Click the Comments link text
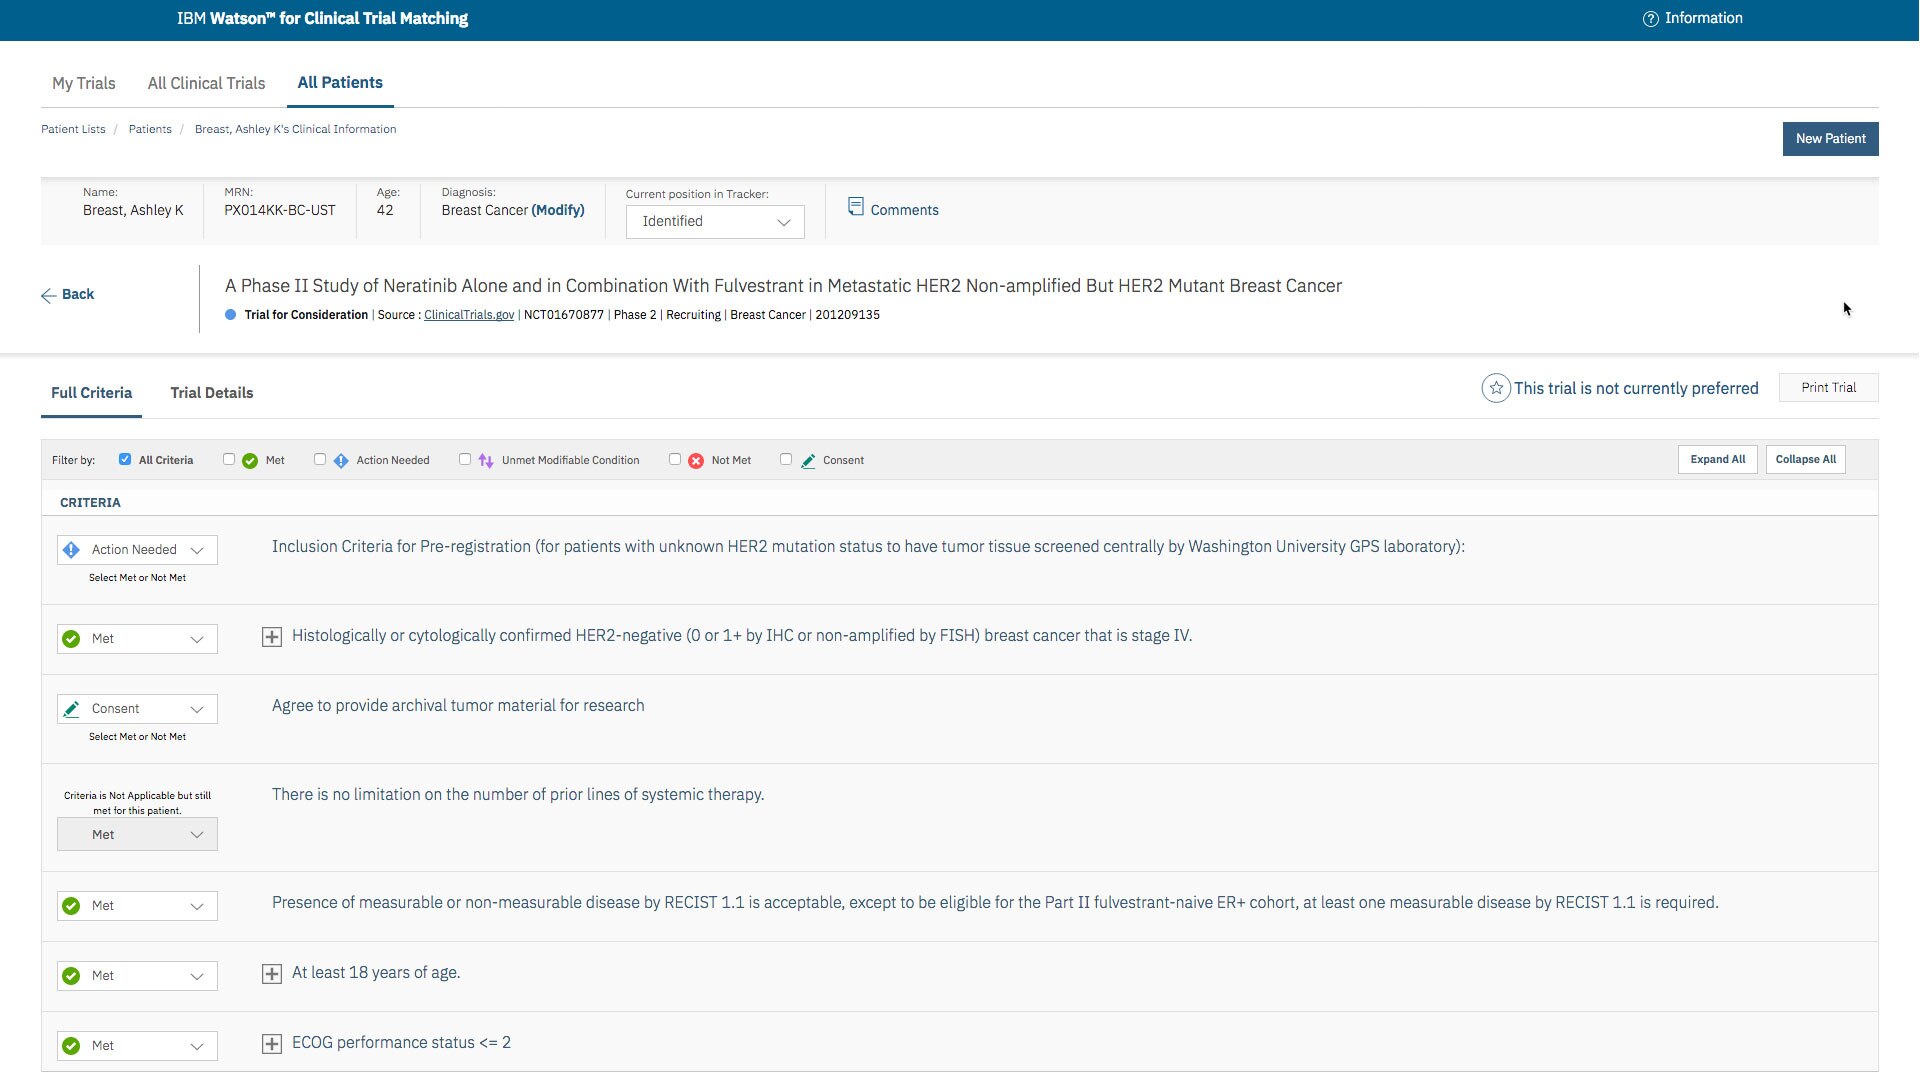 pyautogui.click(x=904, y=210)
